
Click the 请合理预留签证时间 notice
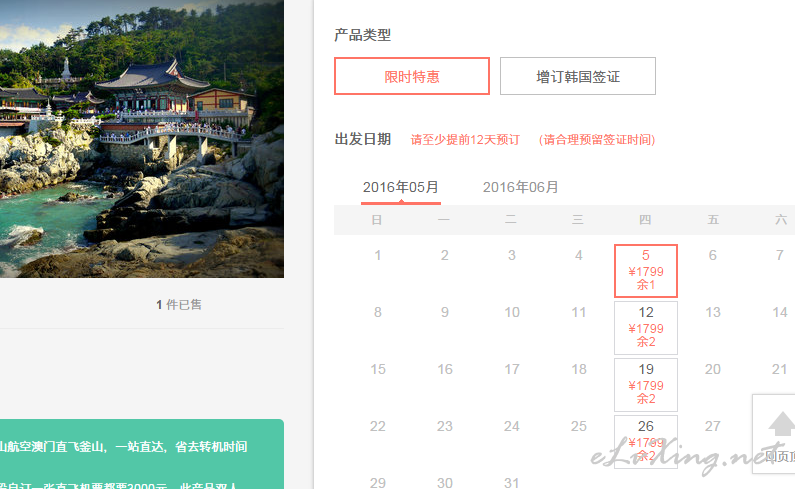point(597,139)
